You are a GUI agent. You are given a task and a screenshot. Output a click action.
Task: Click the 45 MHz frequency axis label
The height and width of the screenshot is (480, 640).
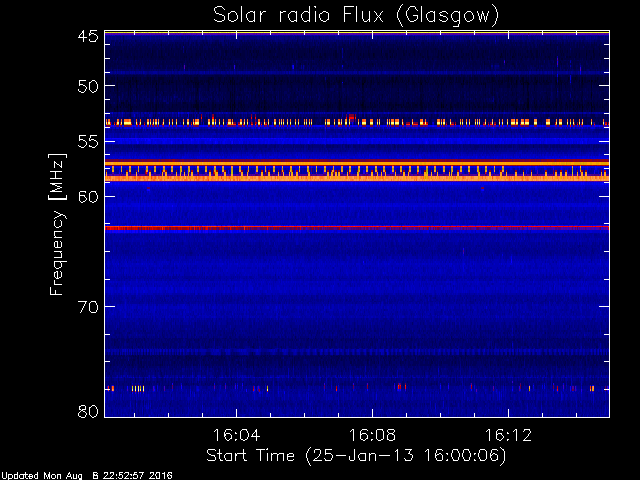[88, 36]
